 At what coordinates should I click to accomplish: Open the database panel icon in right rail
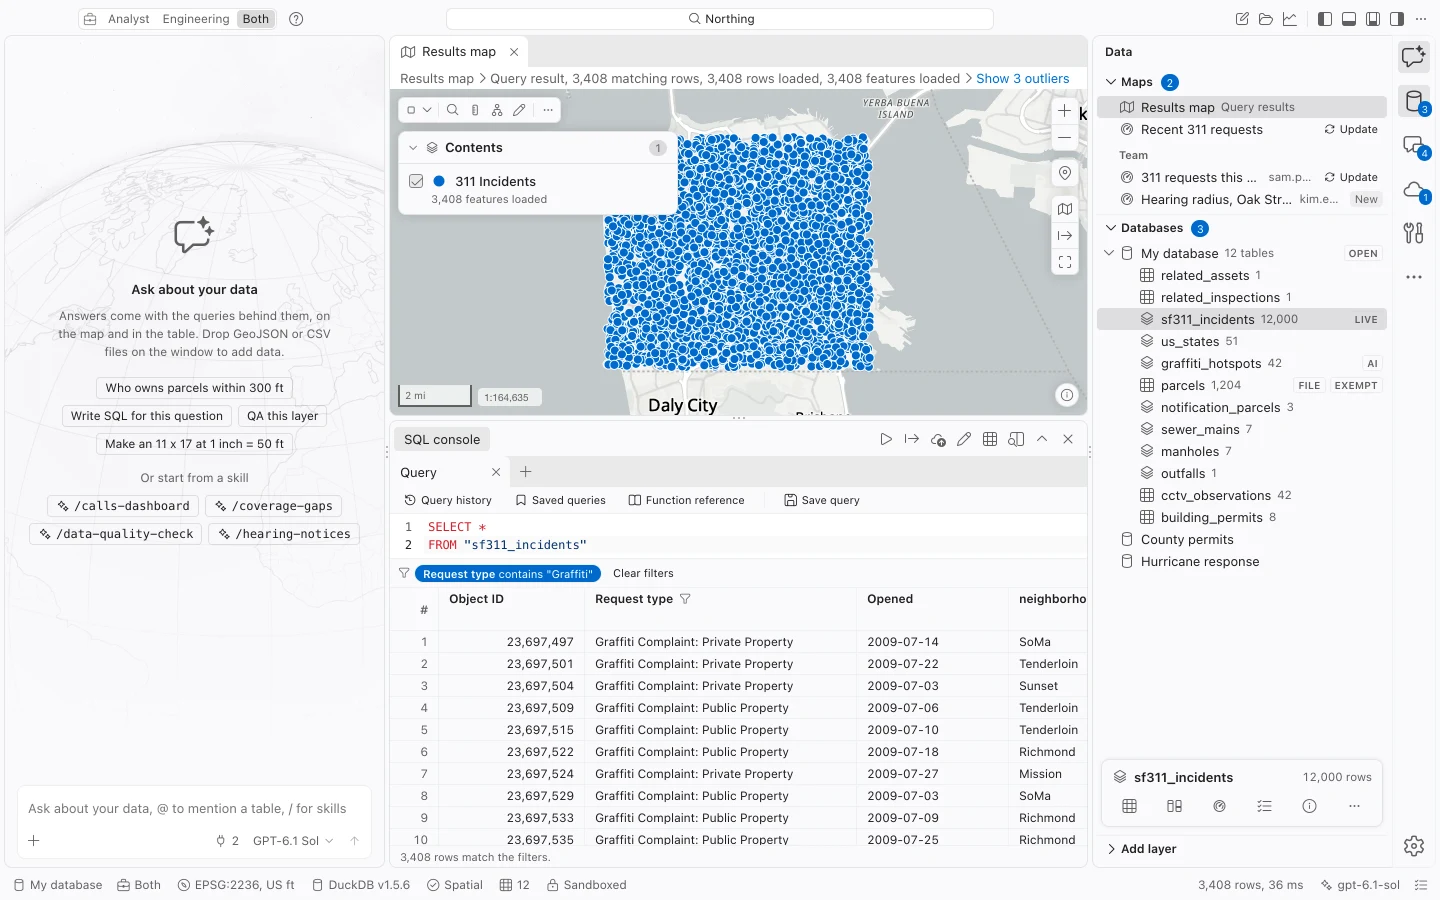(x=1414, y=101)
